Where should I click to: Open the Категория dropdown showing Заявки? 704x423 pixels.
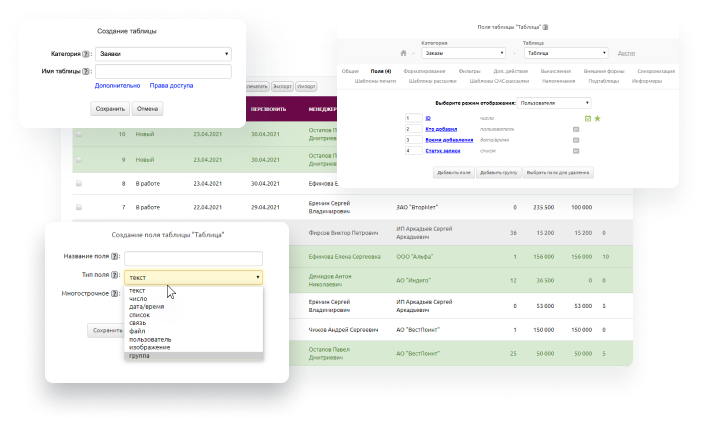tap(163, 54)
